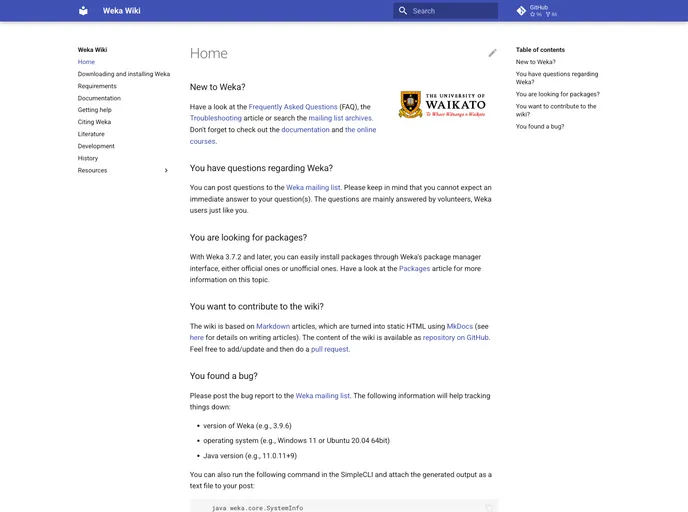The height and width of the screenshot is (512, 688).
Task: Open the mailing list archives link
Action: tap(340, 118)
